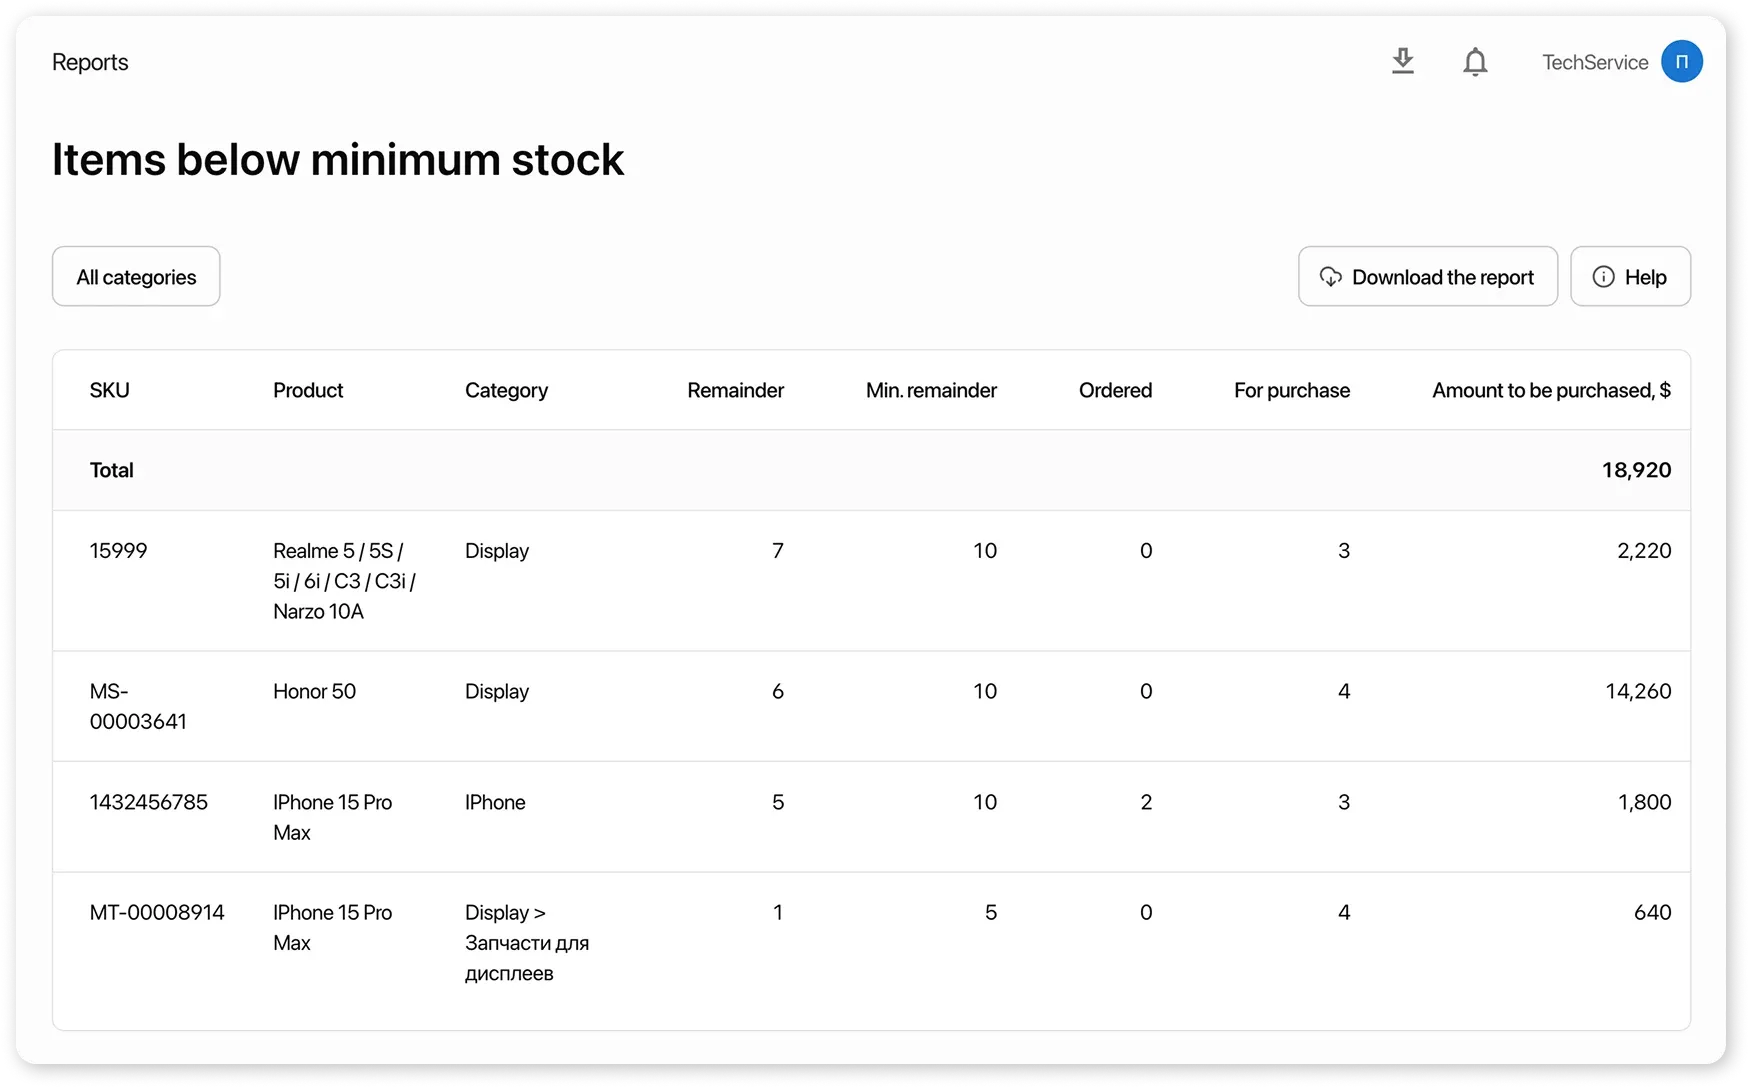Open Help
This screenshot has width=1750, height=1088.
pyautogui.click(x=1630, y=276)
